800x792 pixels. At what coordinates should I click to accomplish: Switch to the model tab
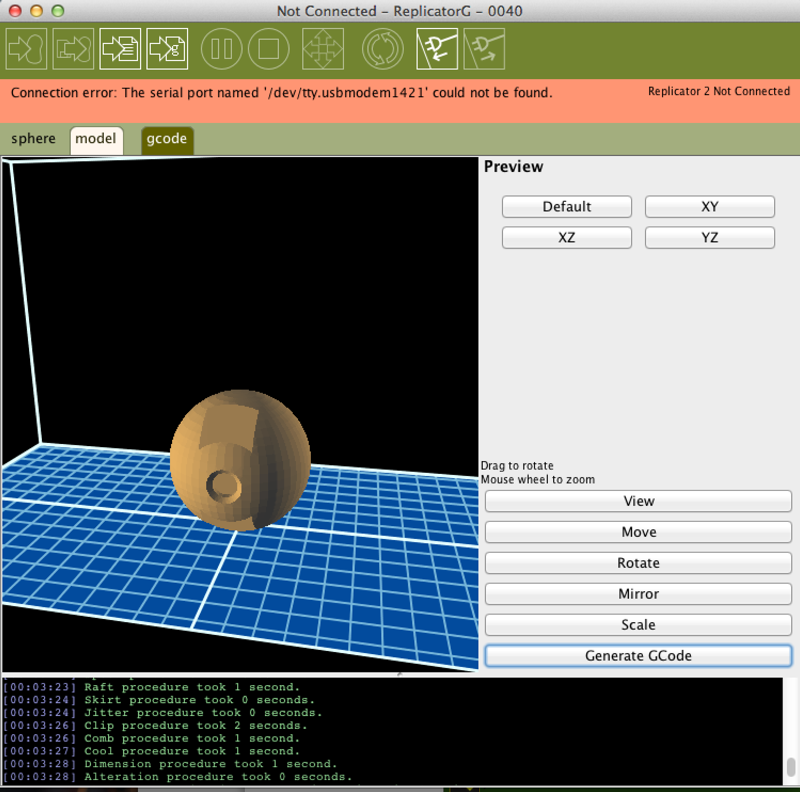pyautogui.click(x=96, y=139)
